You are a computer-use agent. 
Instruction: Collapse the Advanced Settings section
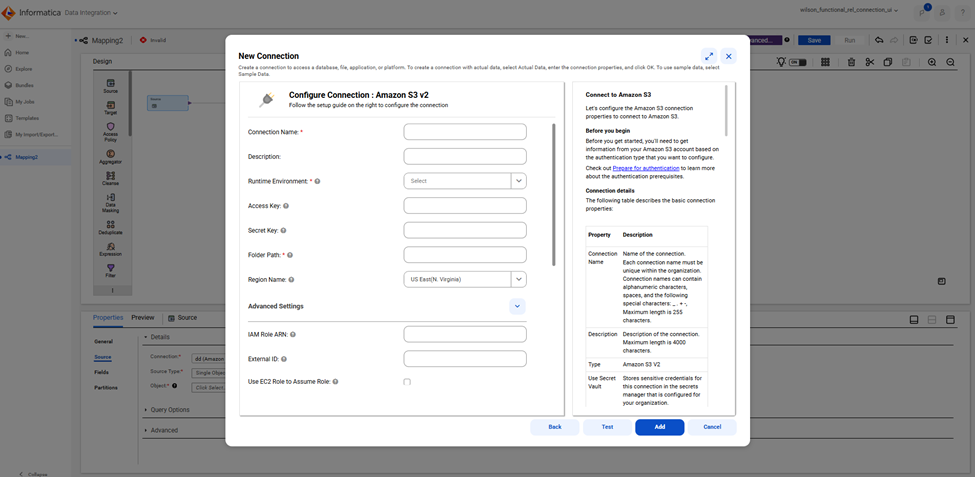[x=517, y=306]
